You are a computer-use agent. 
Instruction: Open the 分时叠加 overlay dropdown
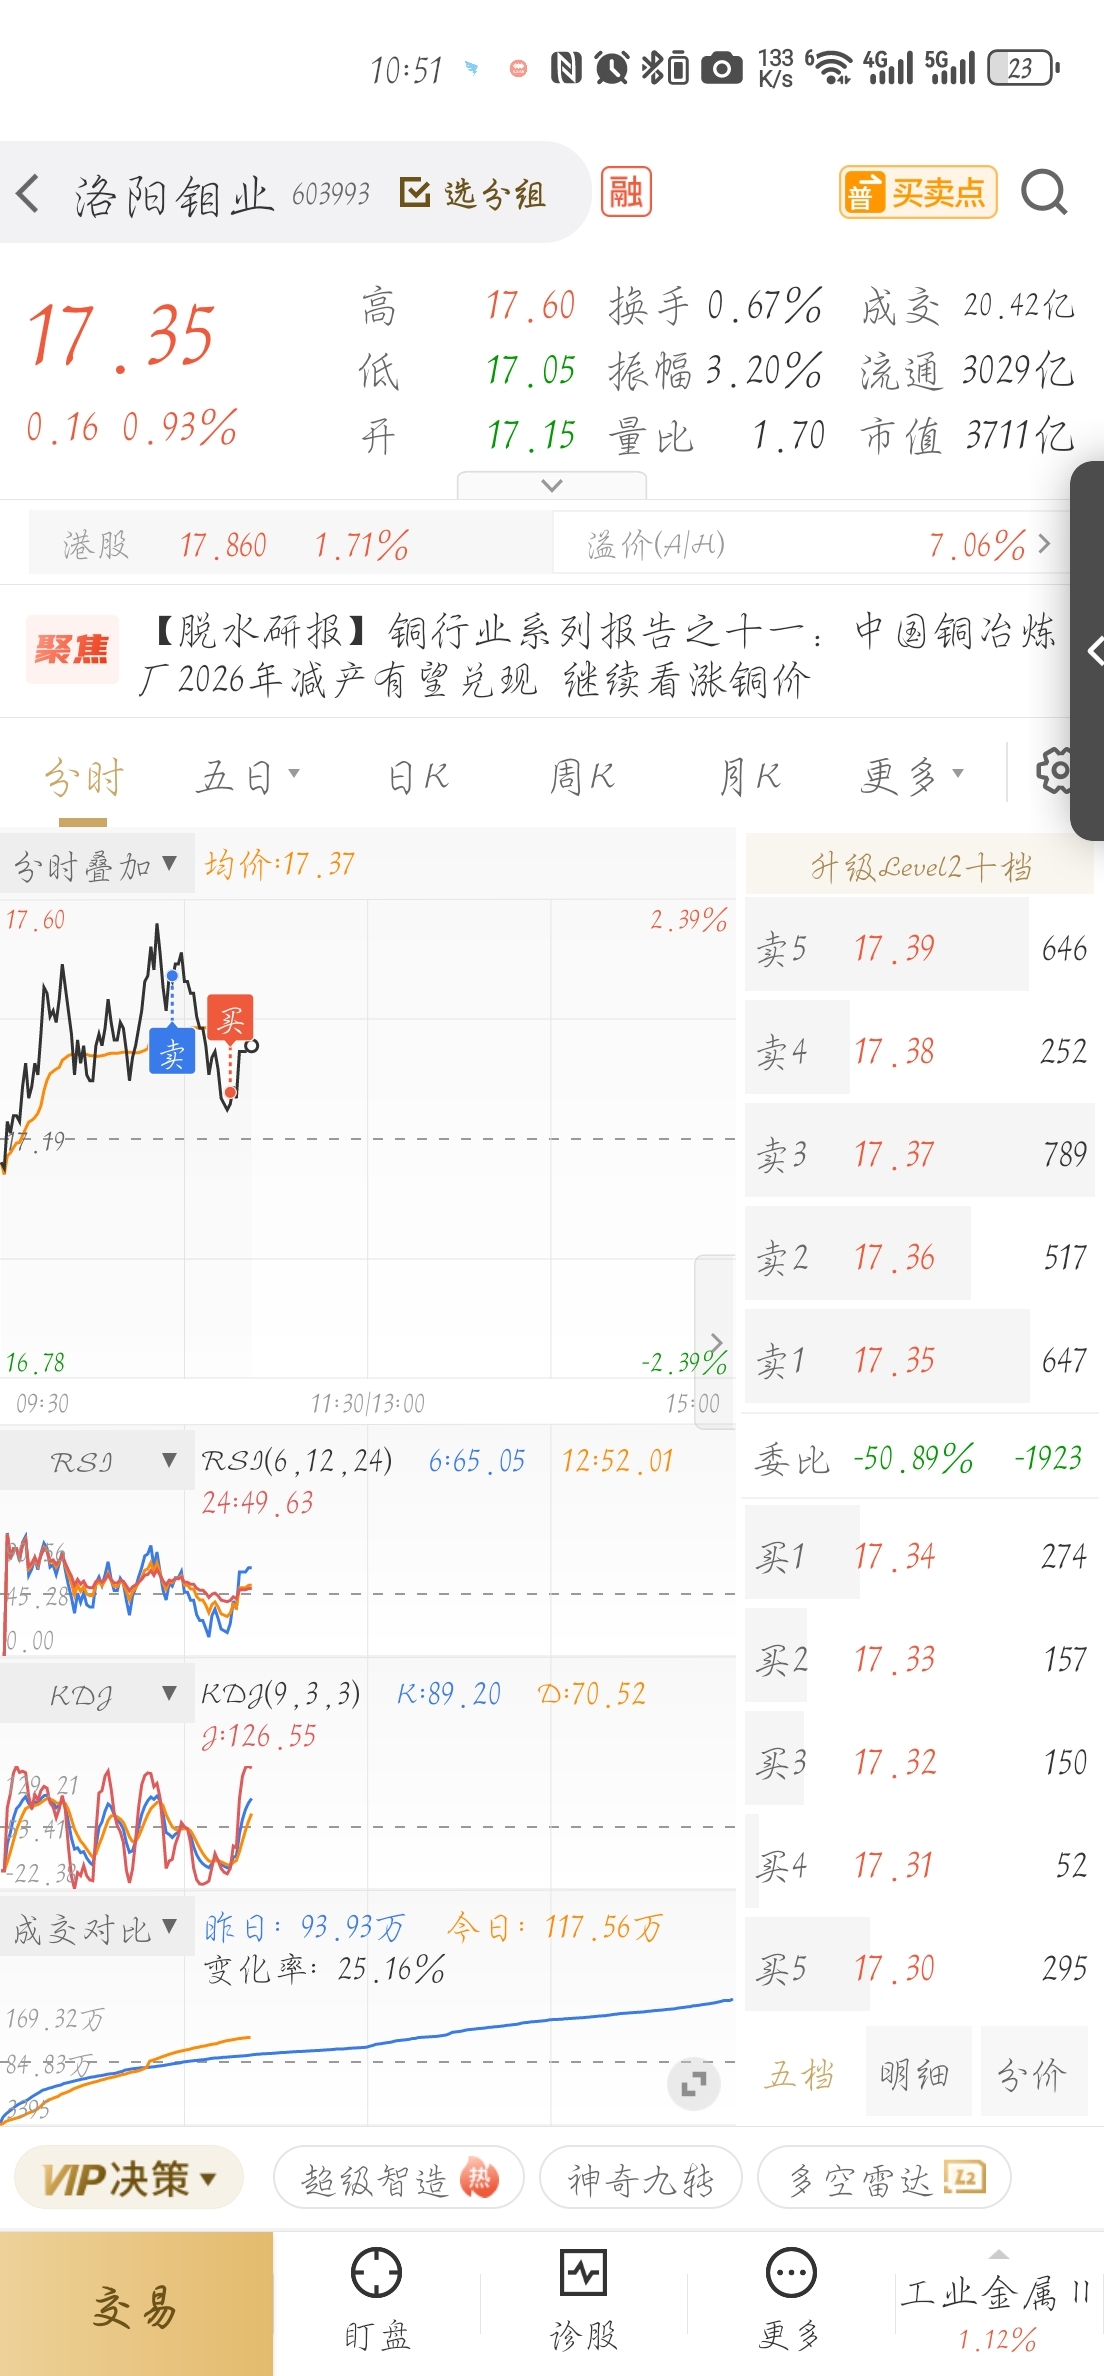[x=96, y=865]
